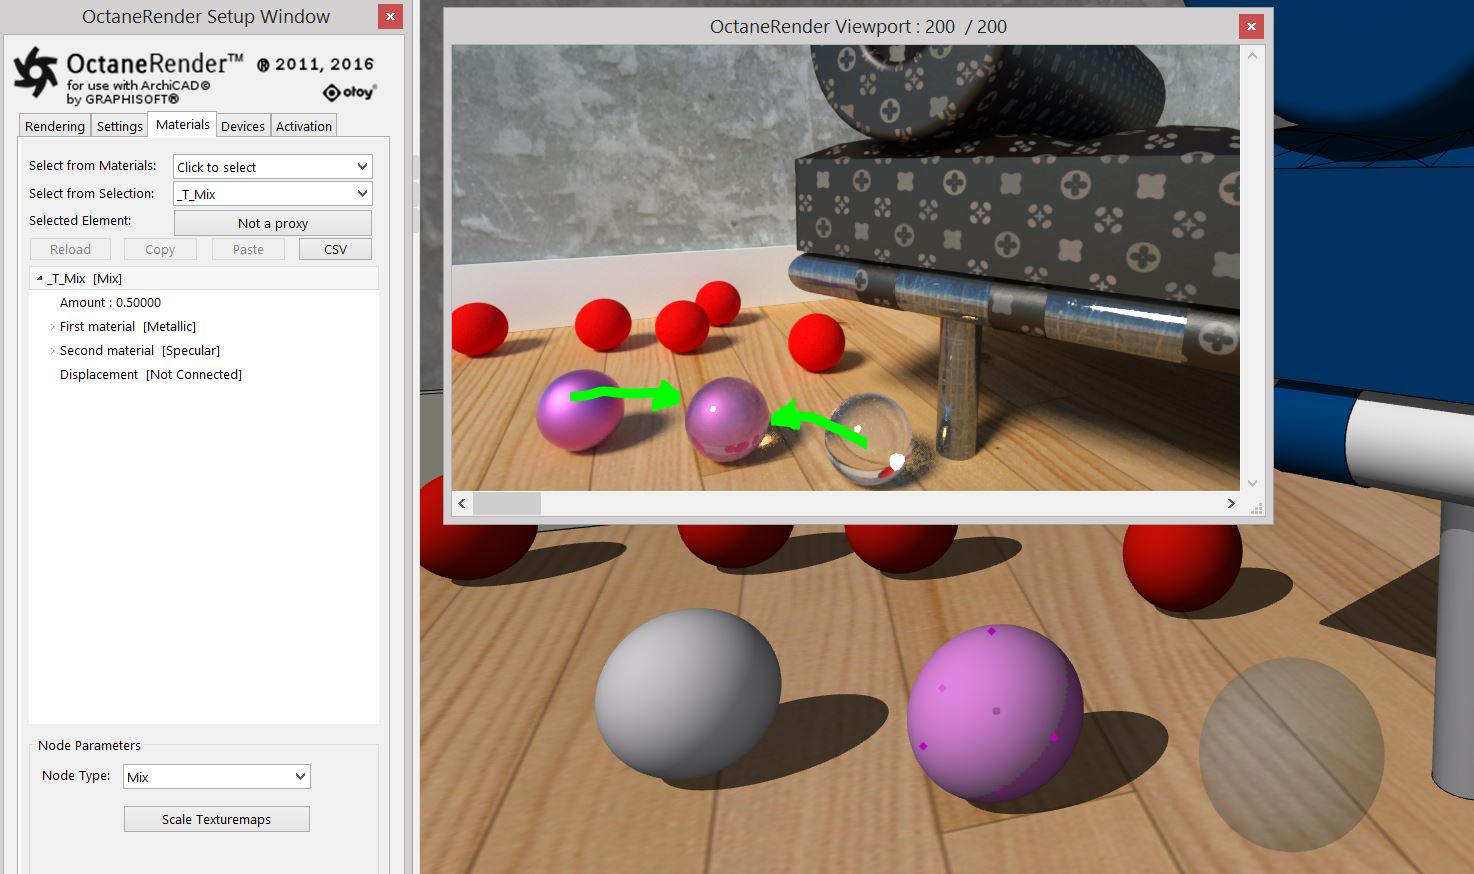
Task: Expand the Second material [Specular] node
Action: point(52,351)
